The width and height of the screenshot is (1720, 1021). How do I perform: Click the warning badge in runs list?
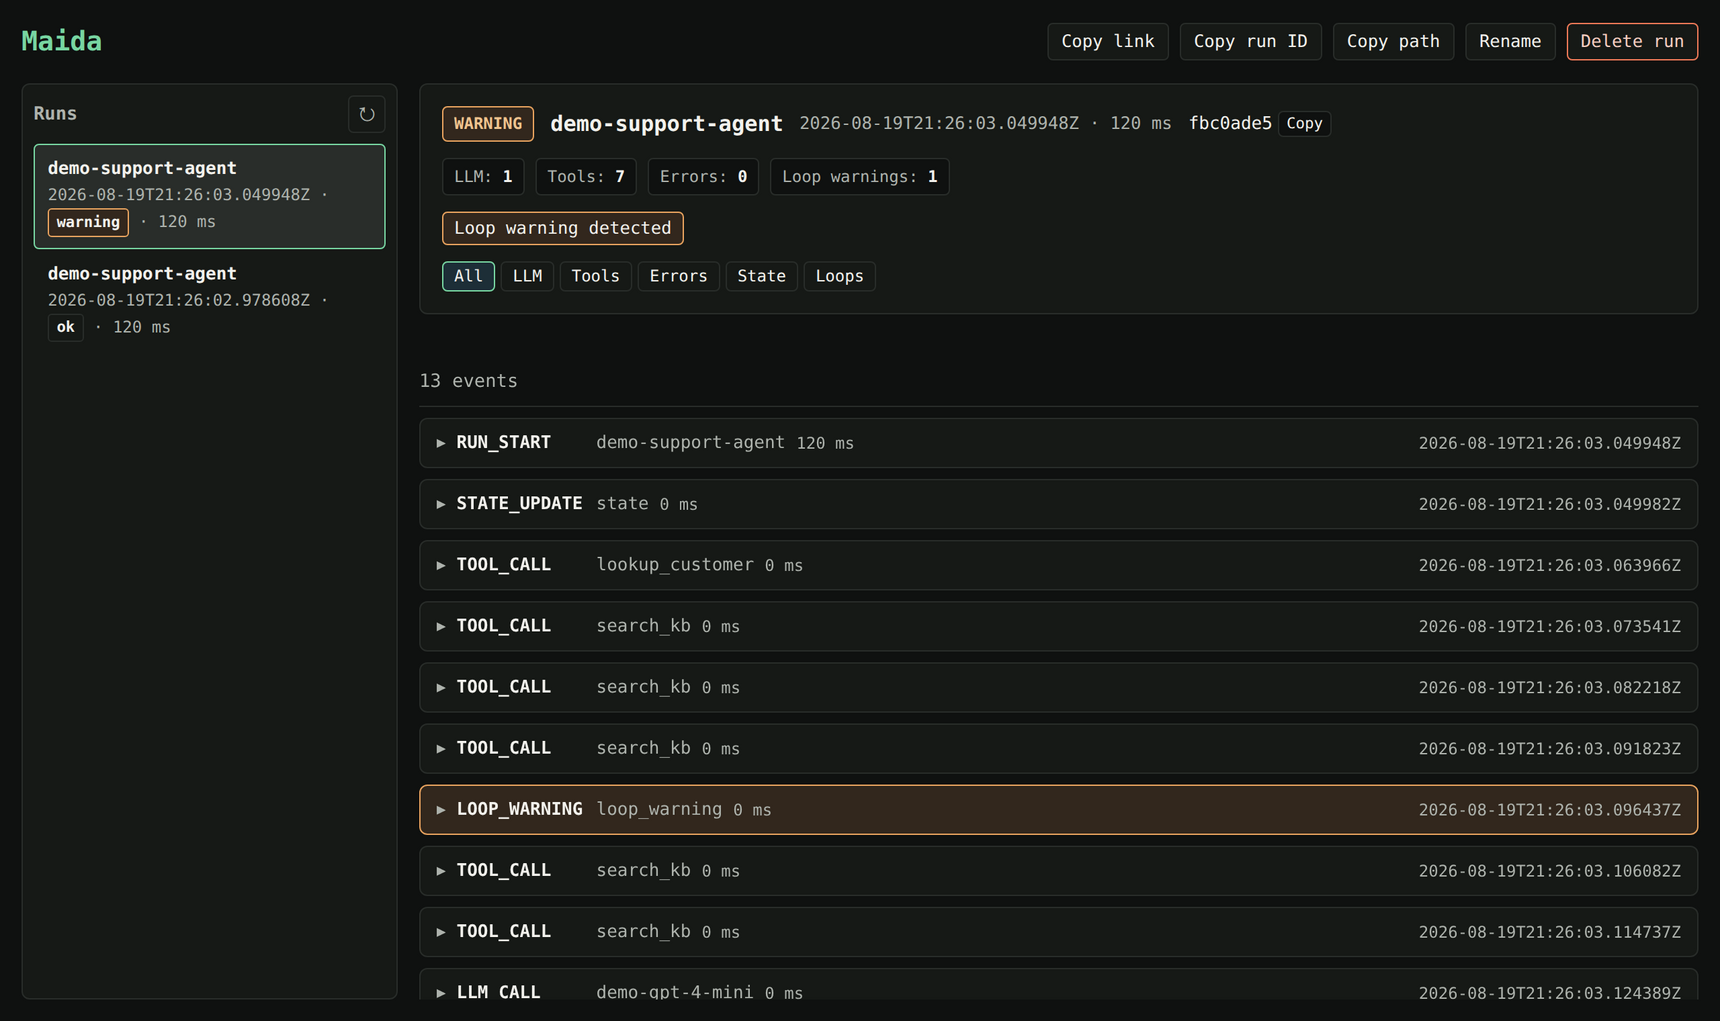(x=88, y=222)
